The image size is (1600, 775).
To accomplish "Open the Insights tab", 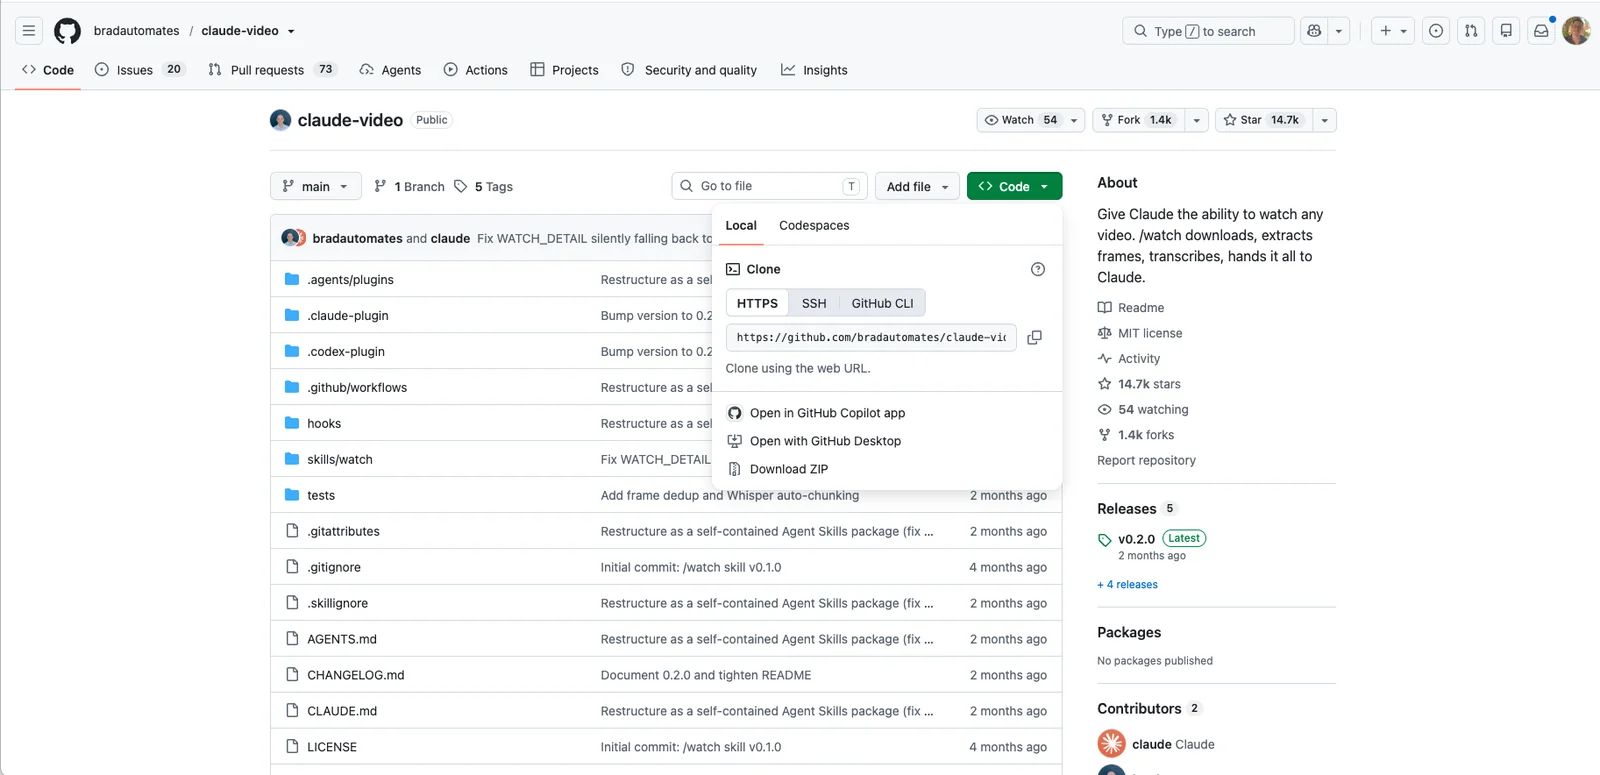I will tap(814, 70).
